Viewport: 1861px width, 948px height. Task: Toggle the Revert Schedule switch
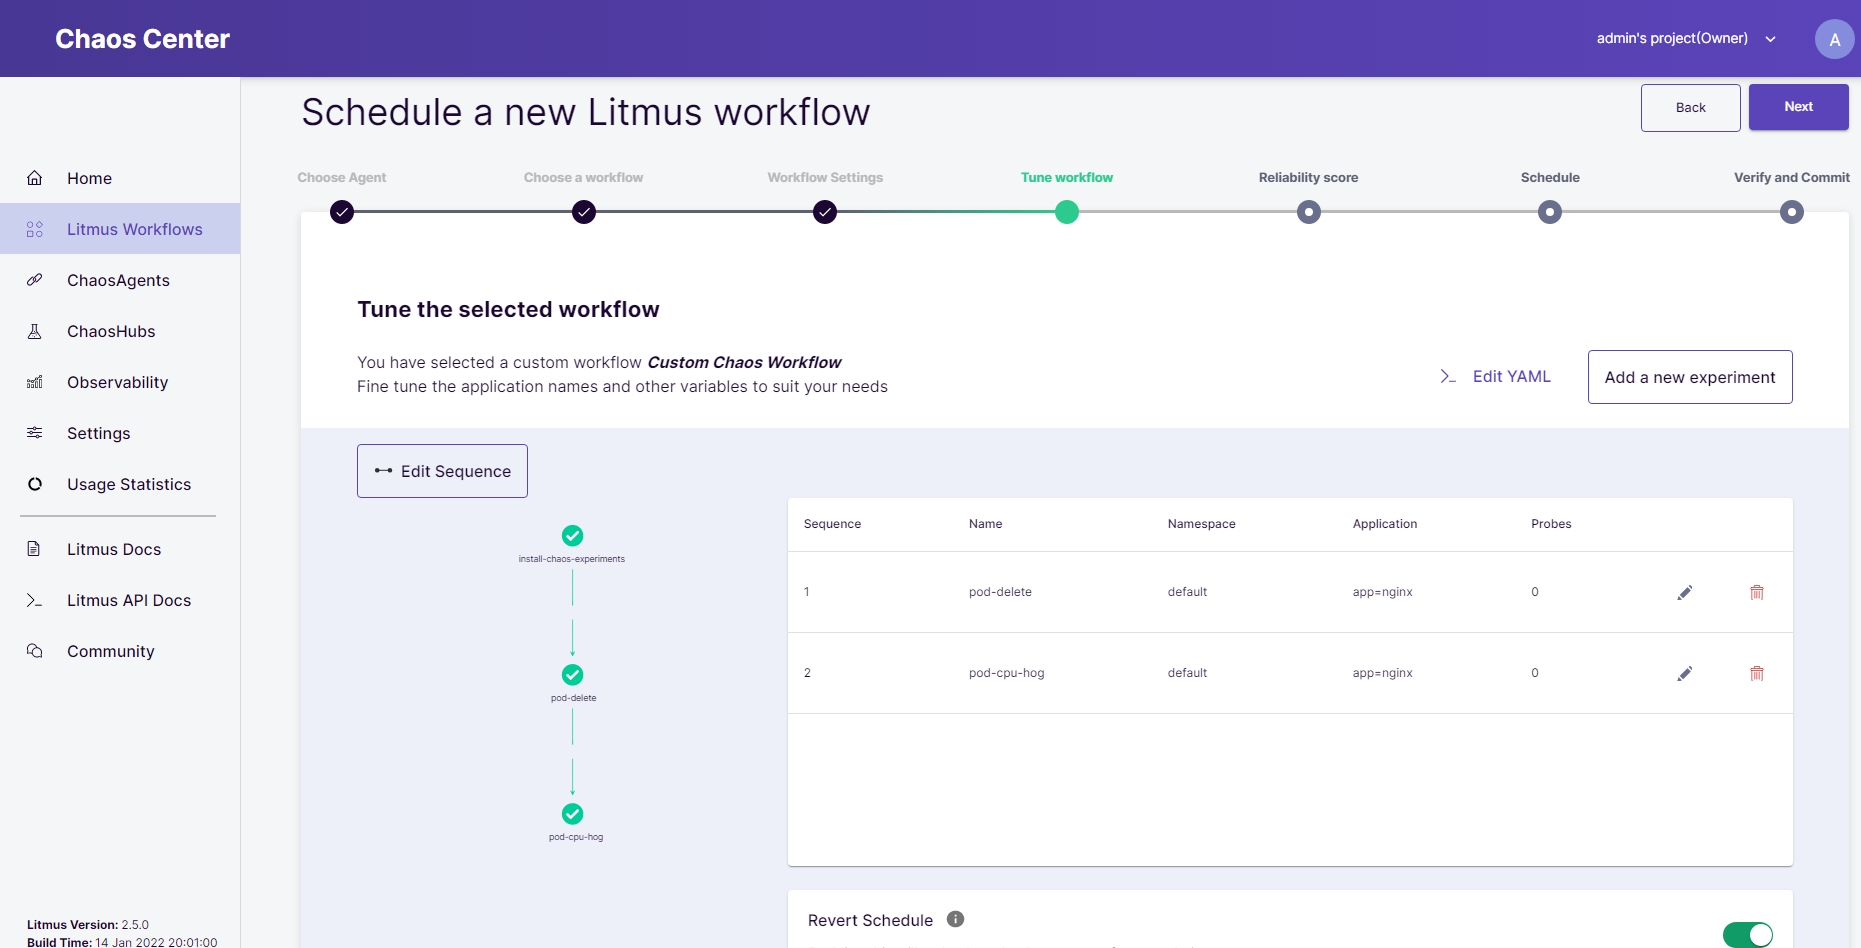point(1747,934)
